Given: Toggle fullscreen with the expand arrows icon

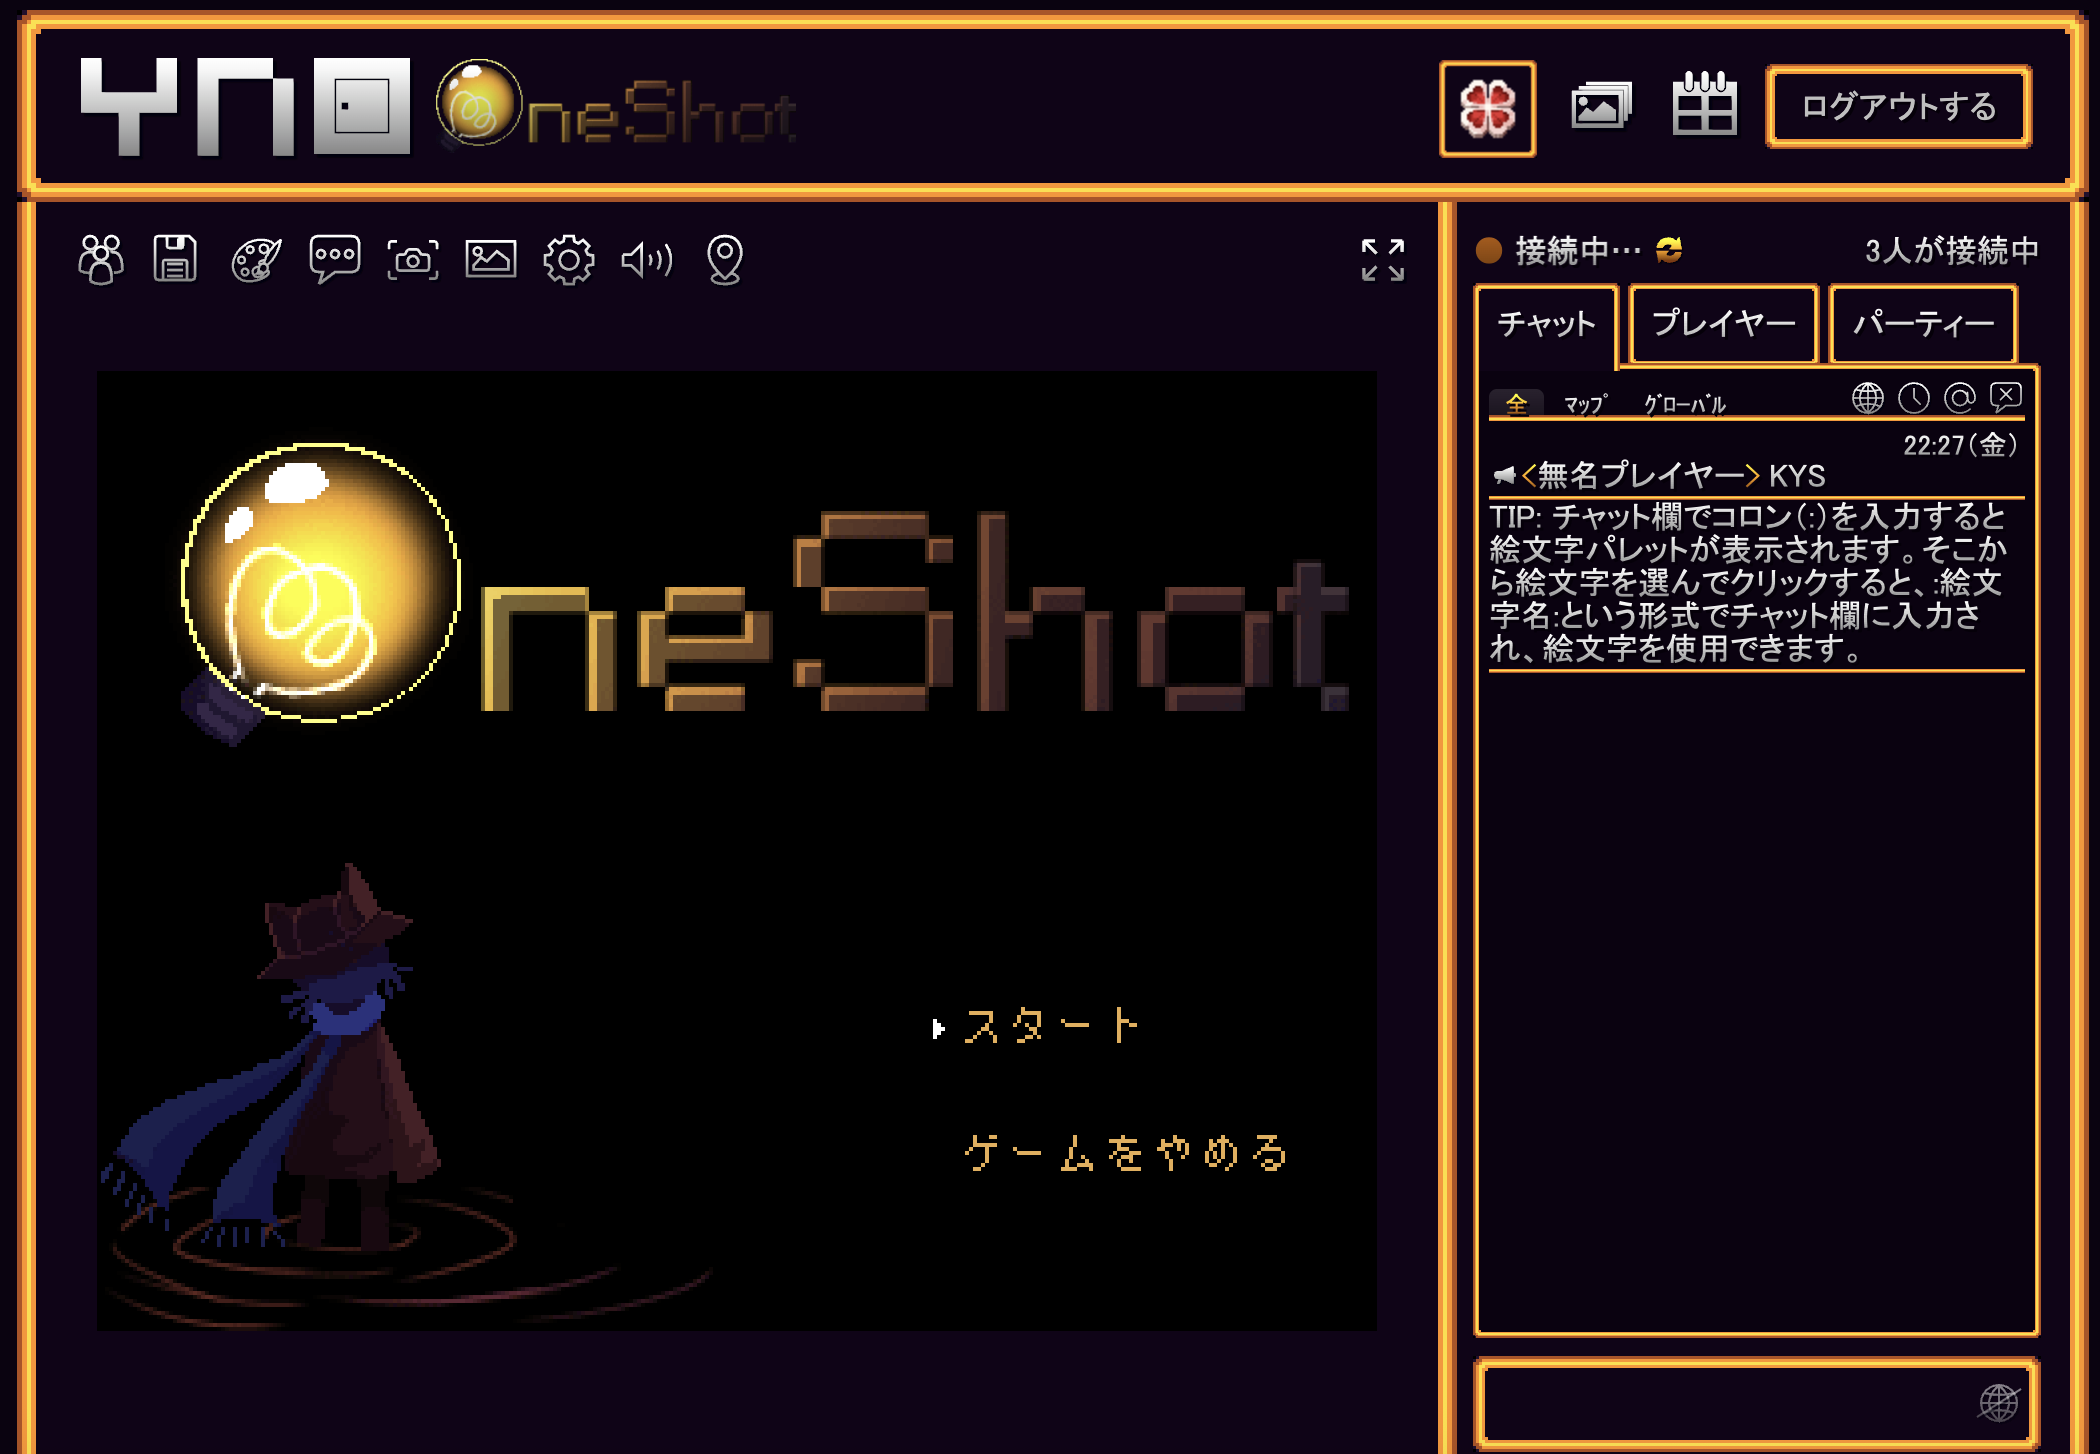Looking at the screenshot, I should point(1382,260).
